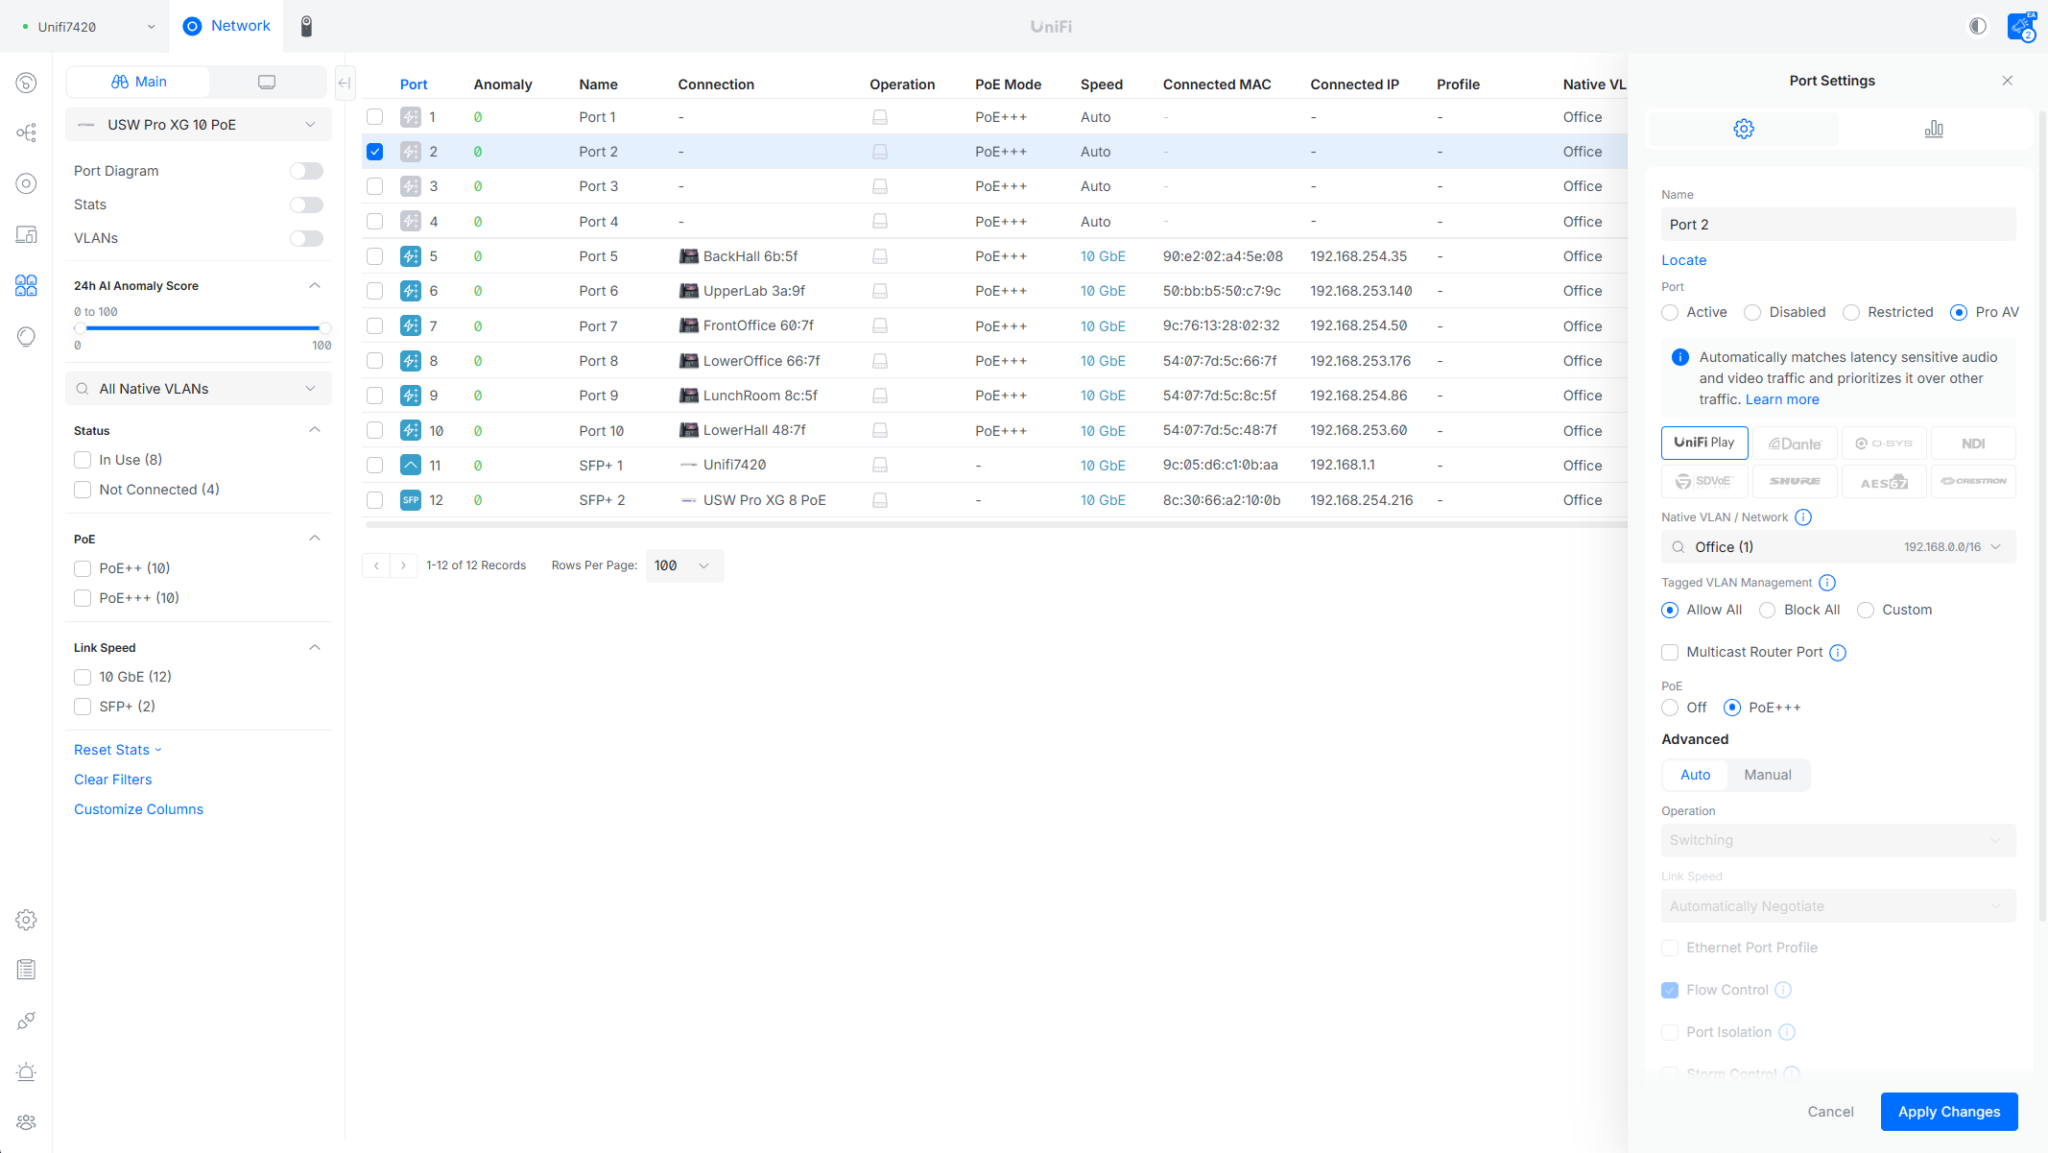Screen dimensions: 2048x1153
Task: Expand the All Native VLANs dropdown
Action: (198, 389)
